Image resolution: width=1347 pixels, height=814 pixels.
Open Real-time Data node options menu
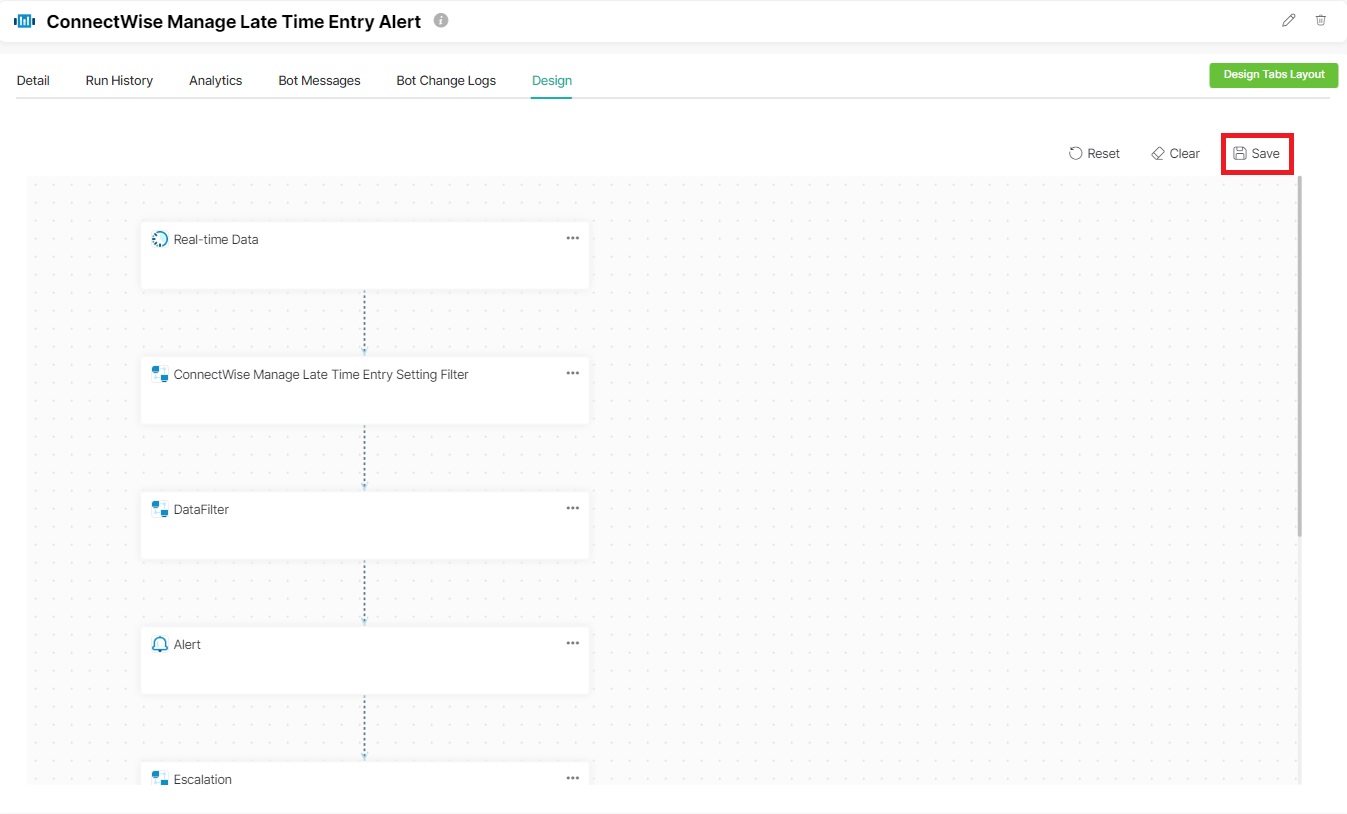[x=572, y=238]
